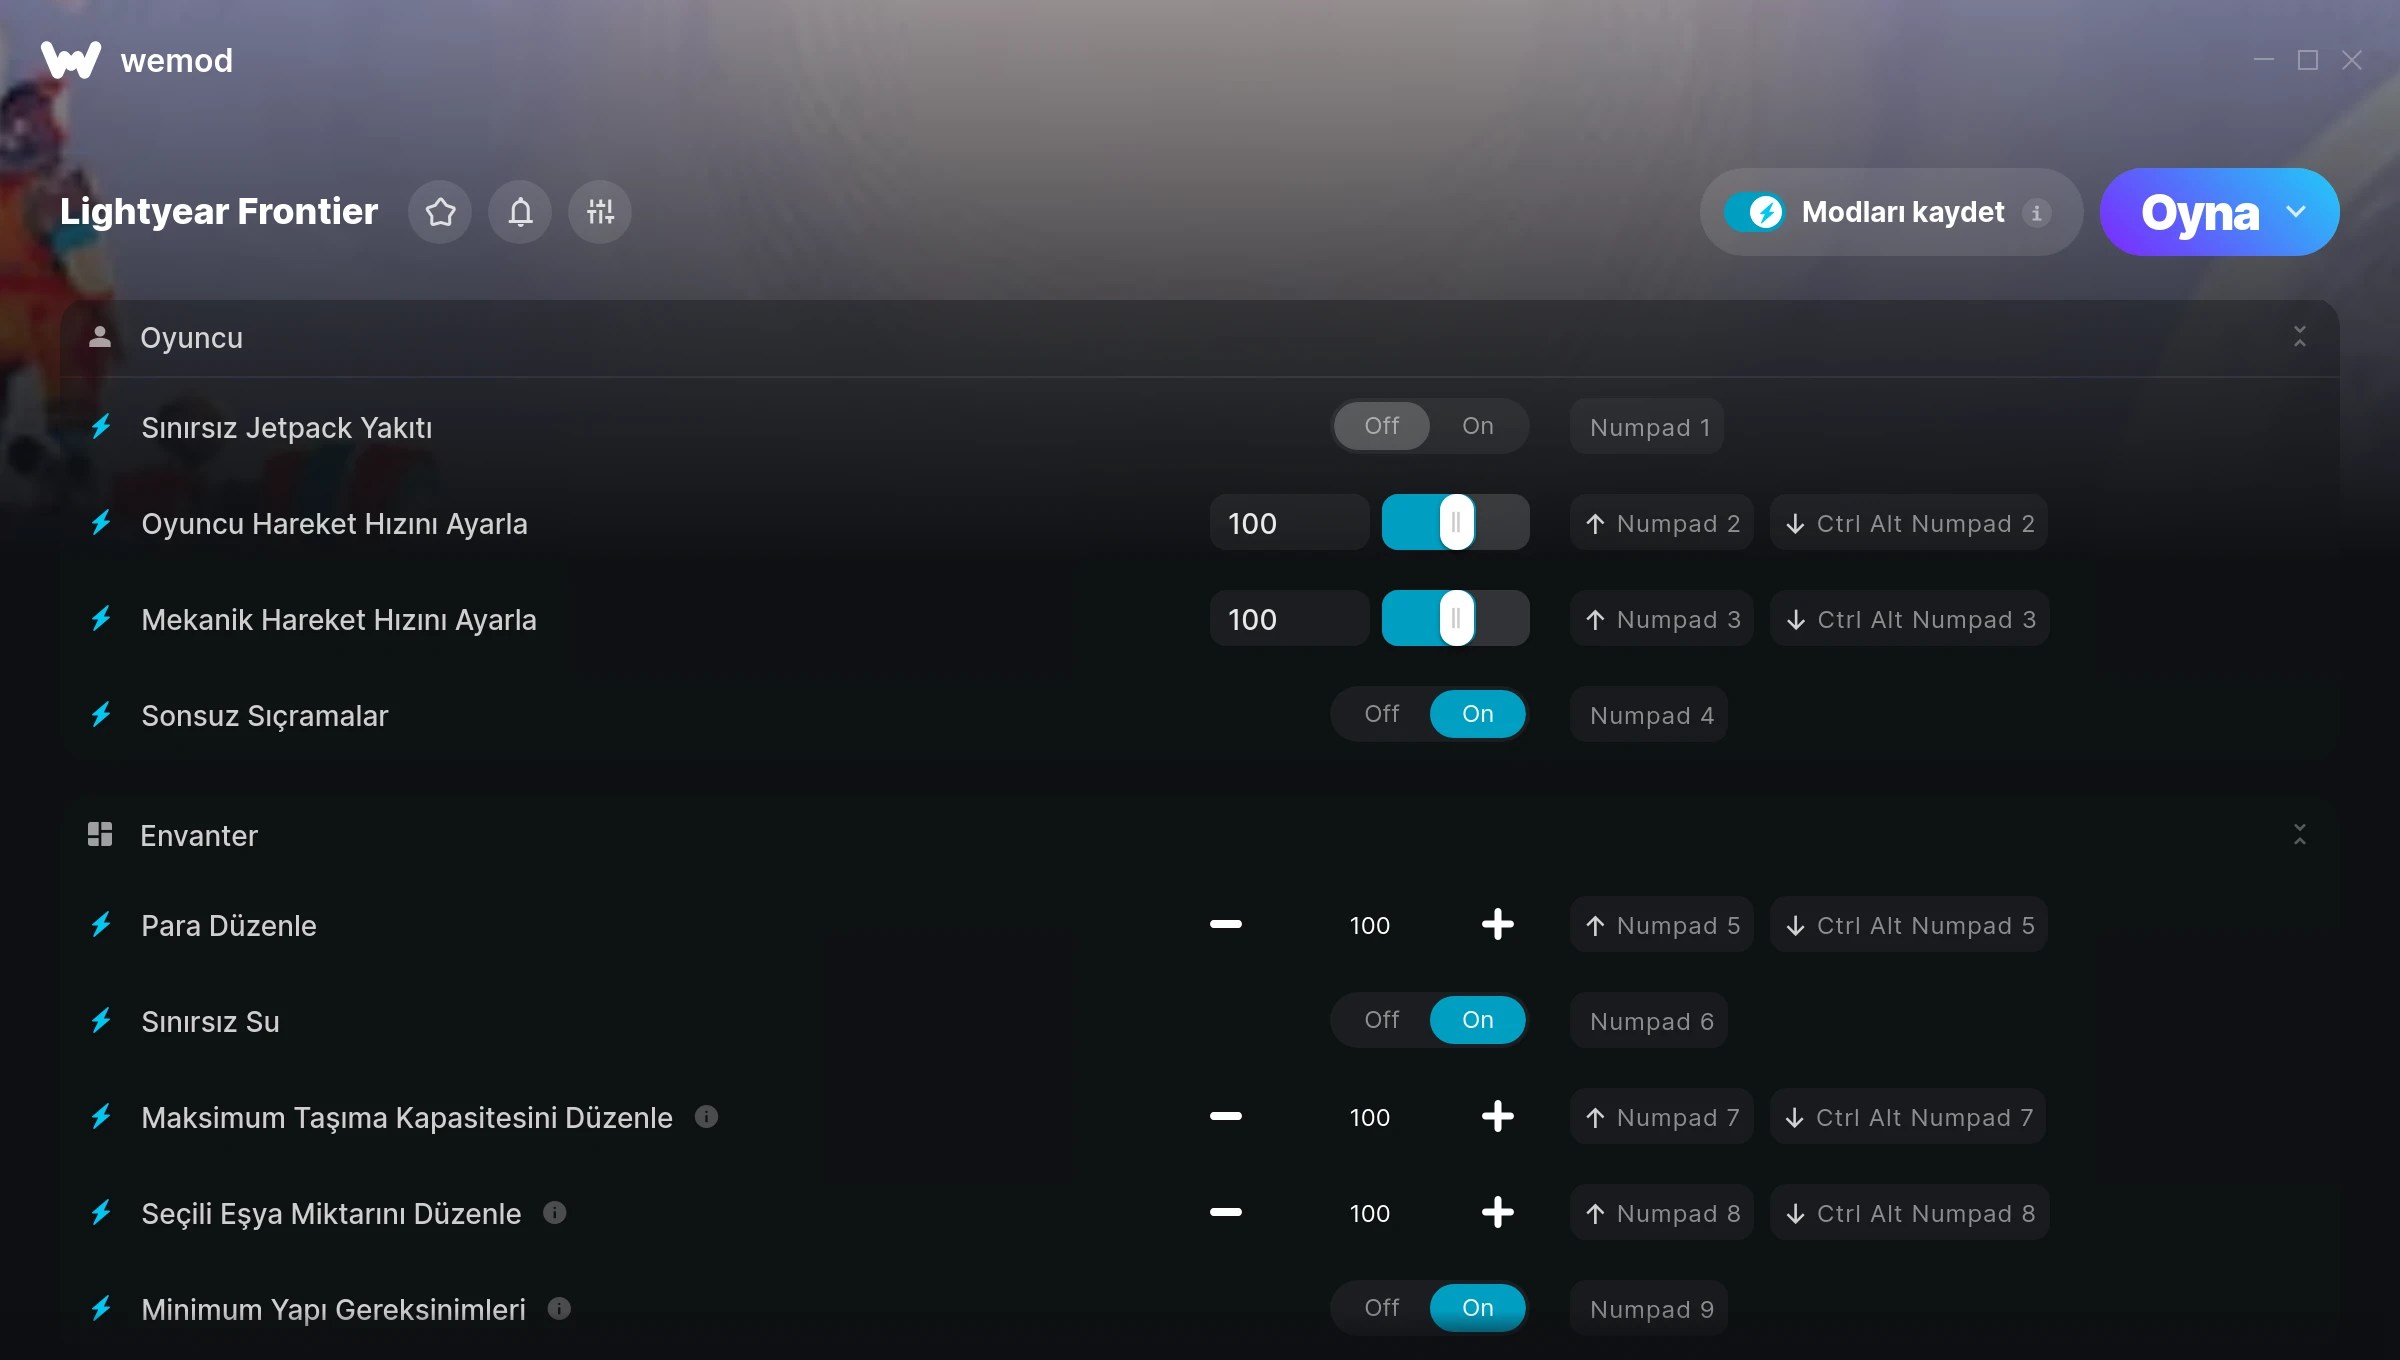Click lightning icon beside Sınırsız Jetpack Yakıtı
This screenshot has width=2400, height=1360.
101,427
